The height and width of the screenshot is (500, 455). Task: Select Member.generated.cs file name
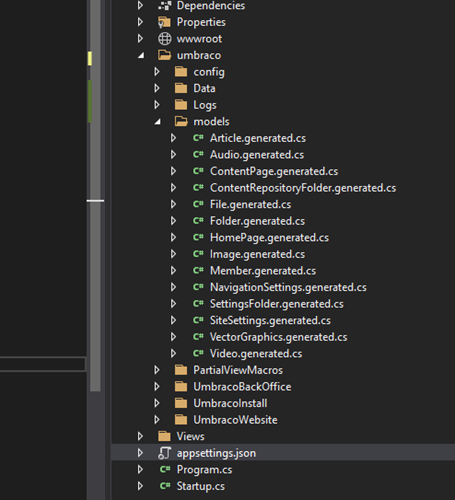pos(263,271)
